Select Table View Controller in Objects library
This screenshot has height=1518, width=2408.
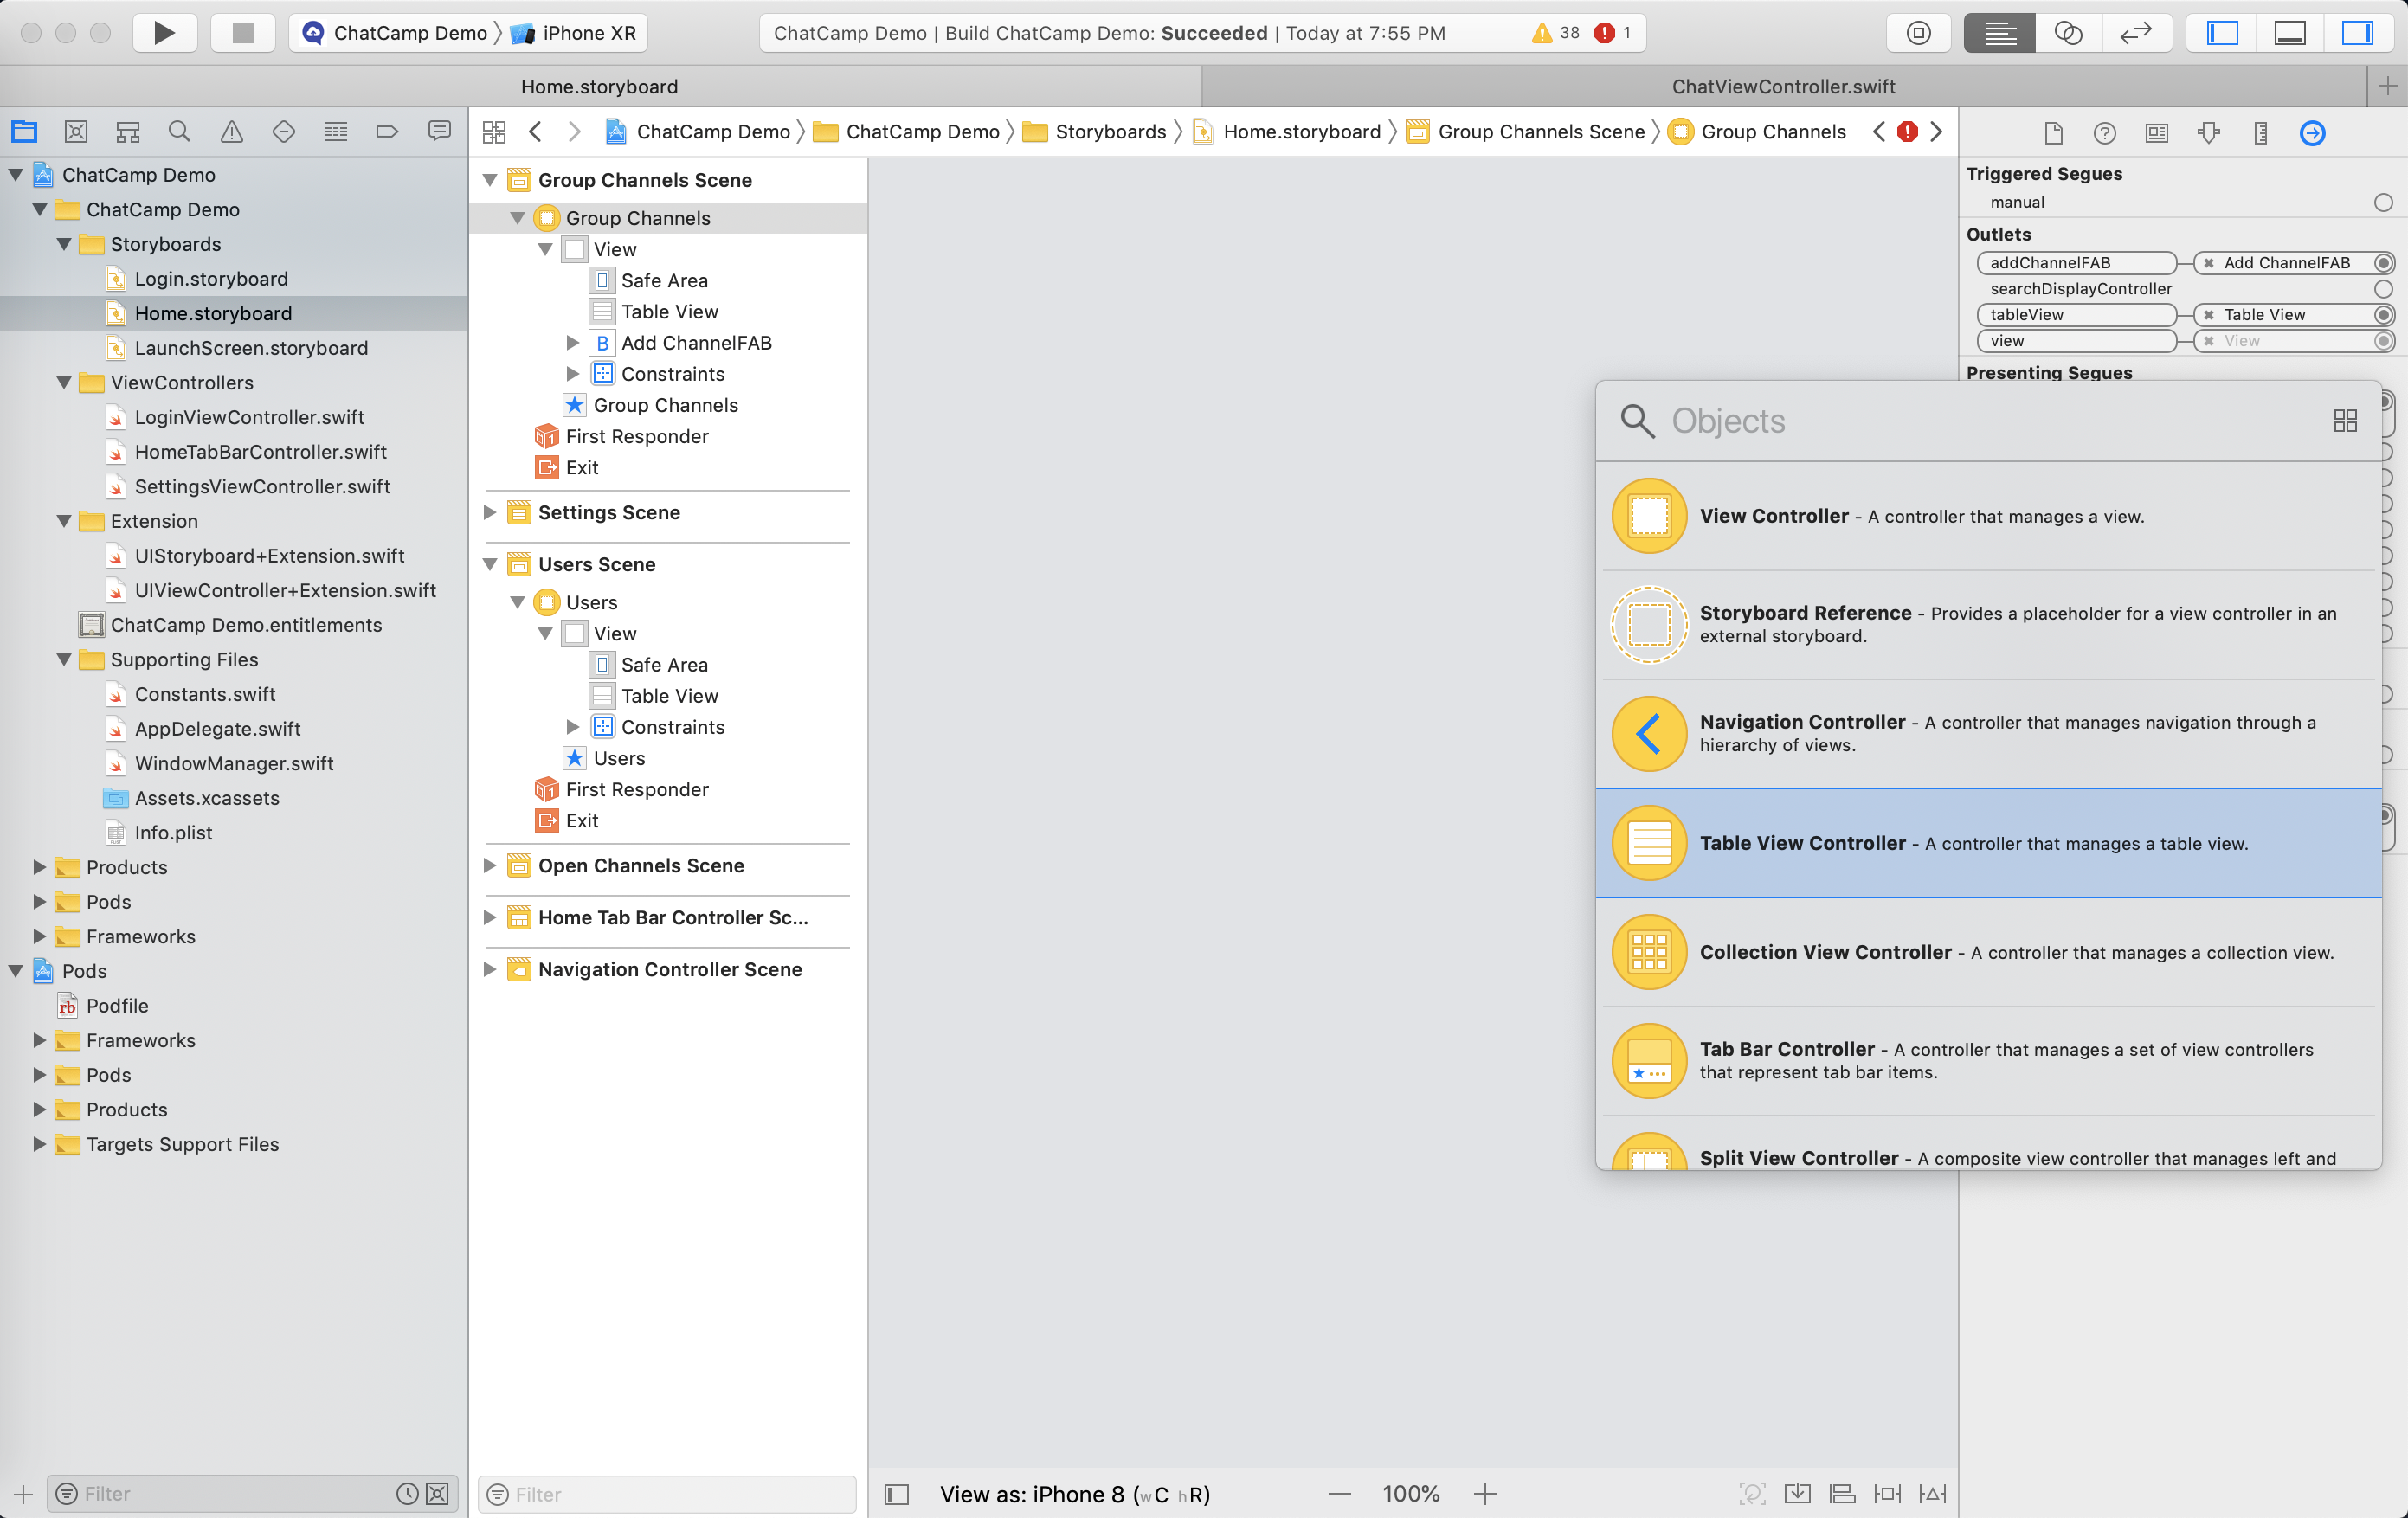pos(1989,843)
